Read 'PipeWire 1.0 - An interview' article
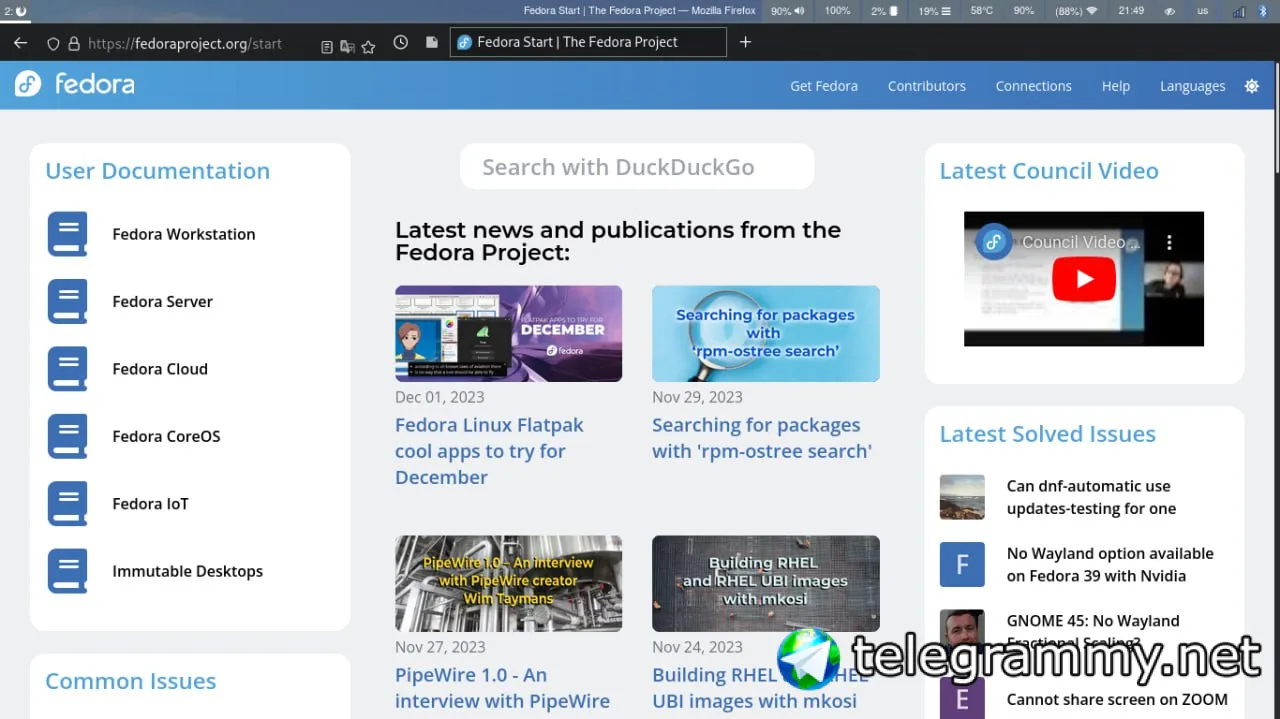The width and height of the screenshot is (1280, 719). pos(502,688)
